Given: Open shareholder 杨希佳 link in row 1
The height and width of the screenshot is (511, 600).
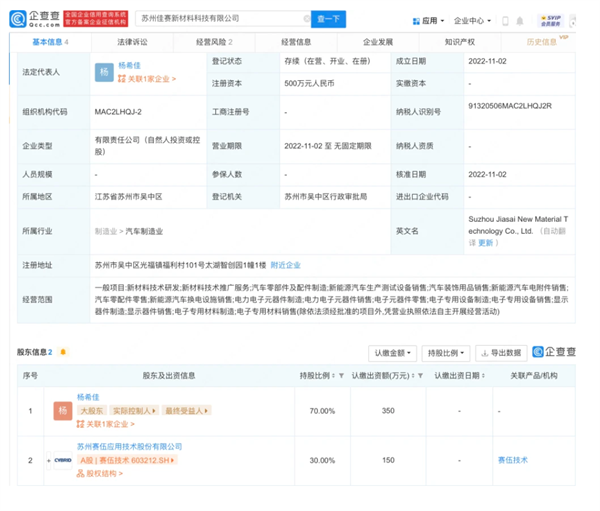Looking at the screenshot, I should pos(88,397).
